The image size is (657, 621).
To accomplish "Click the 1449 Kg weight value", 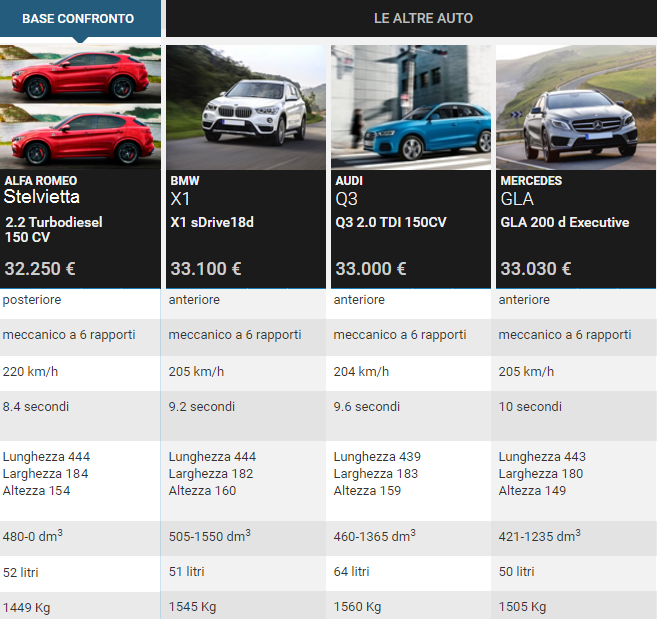I will point(26,608).
